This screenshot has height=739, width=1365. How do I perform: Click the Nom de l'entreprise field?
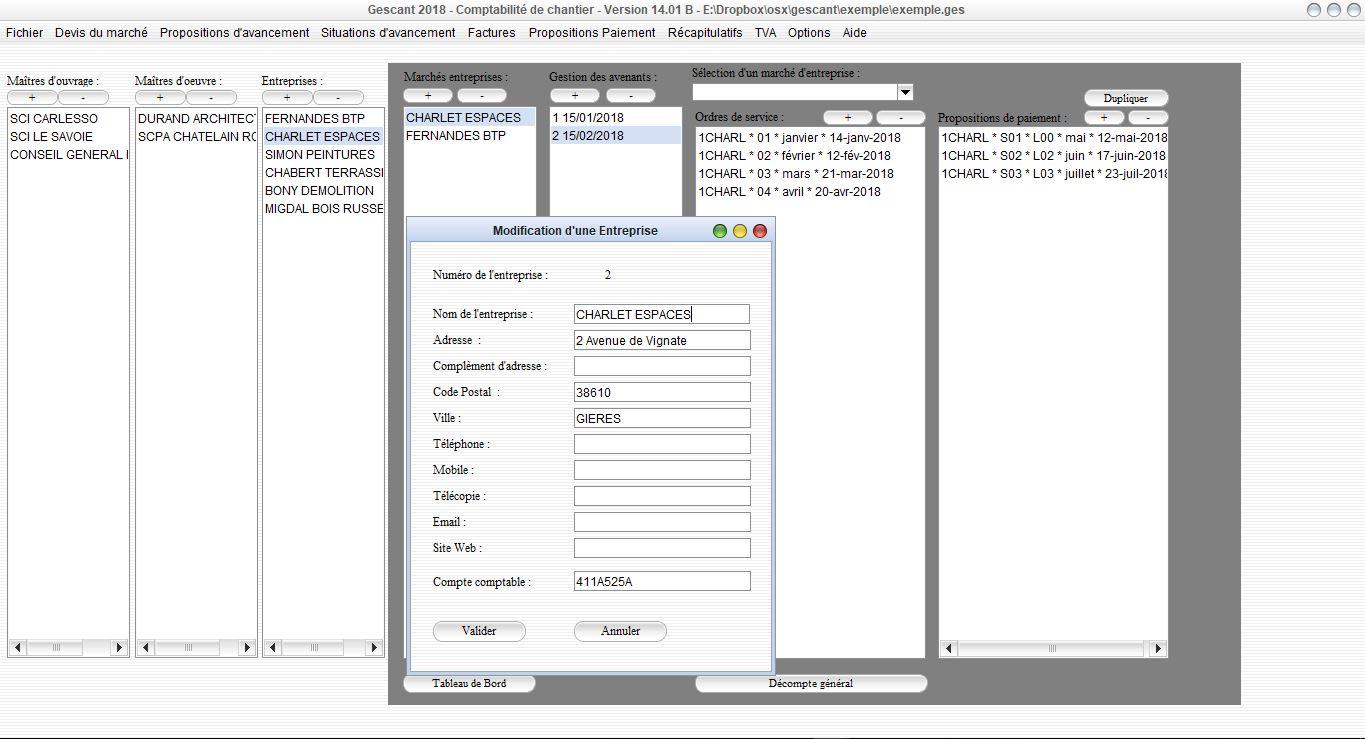[x=662, y=314]
